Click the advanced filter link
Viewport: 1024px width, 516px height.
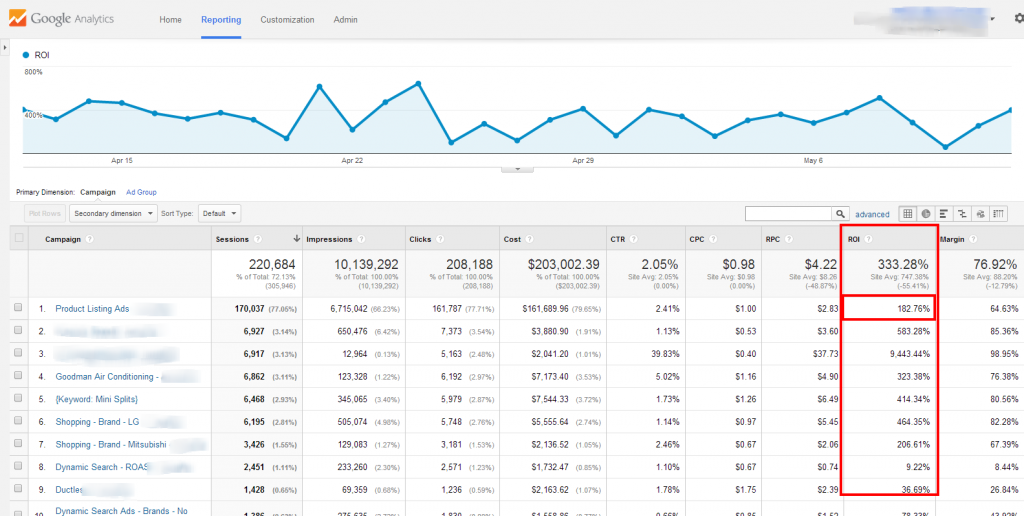pos(872,214)
